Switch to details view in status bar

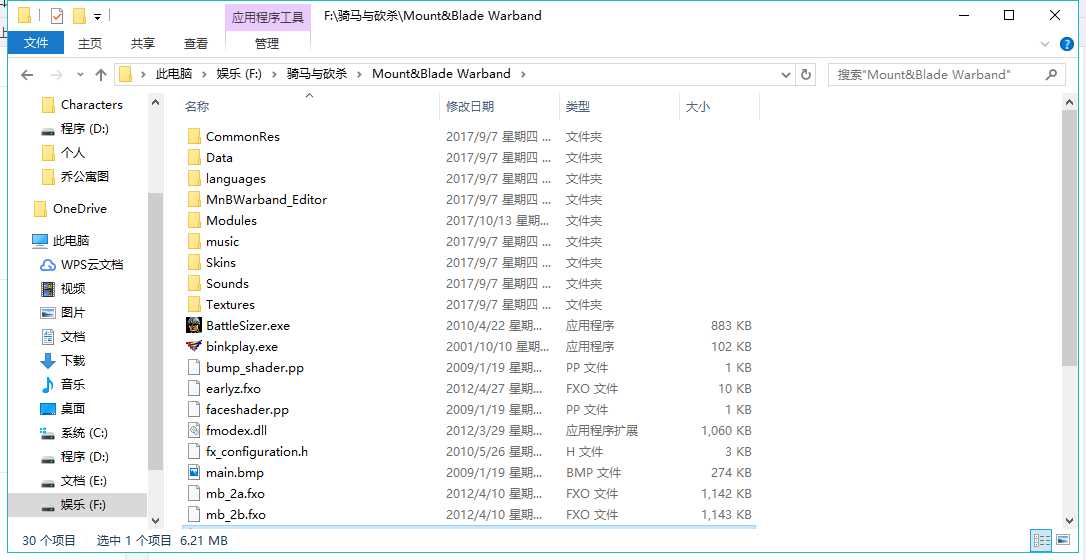(1041, 540)
